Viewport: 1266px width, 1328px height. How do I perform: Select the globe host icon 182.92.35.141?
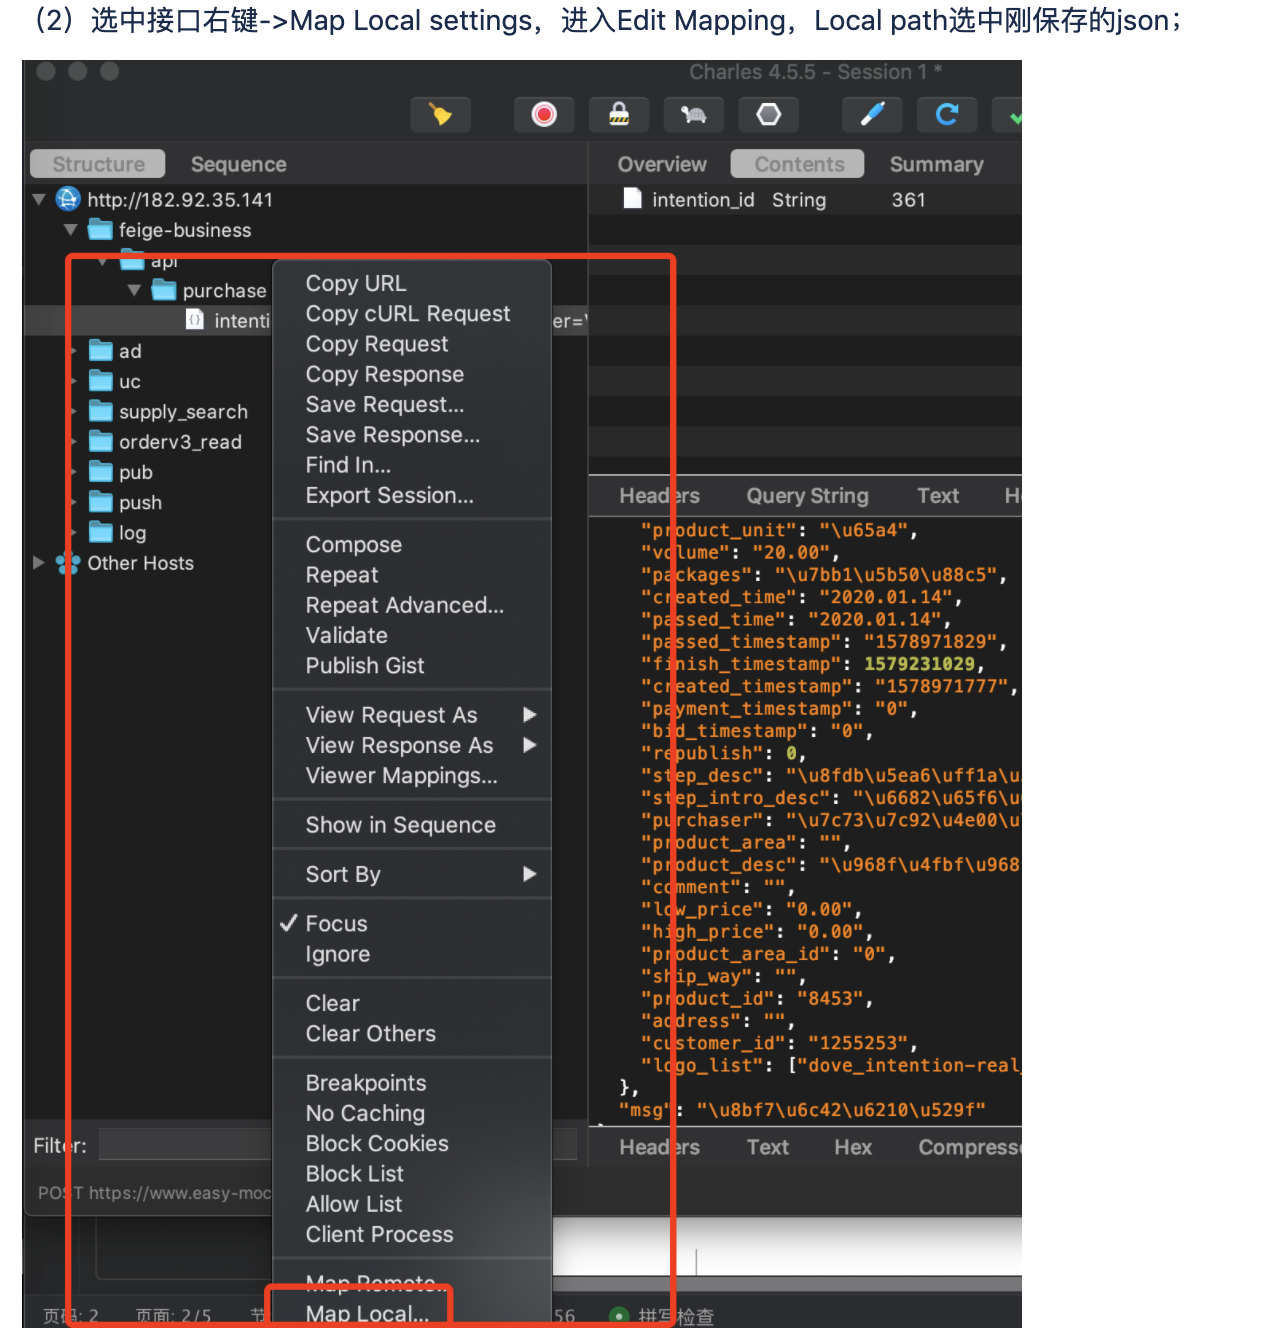(x=68, y=199)
